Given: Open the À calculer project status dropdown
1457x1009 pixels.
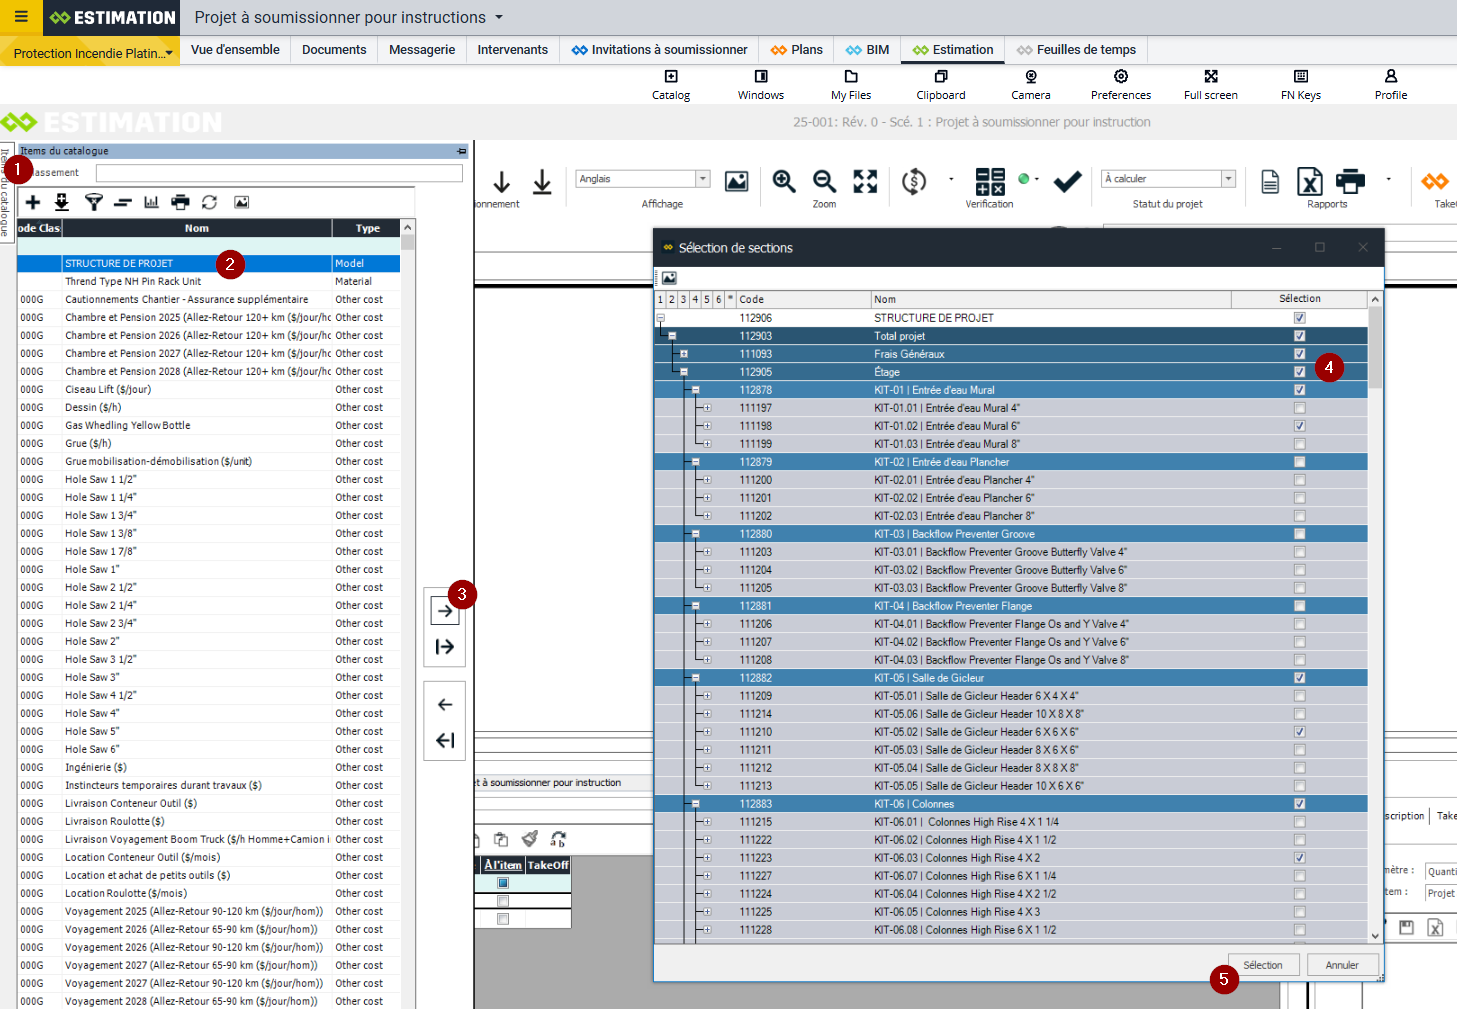Looking at the screenshot, I should pyautogui.click(x=1228, y=179).
